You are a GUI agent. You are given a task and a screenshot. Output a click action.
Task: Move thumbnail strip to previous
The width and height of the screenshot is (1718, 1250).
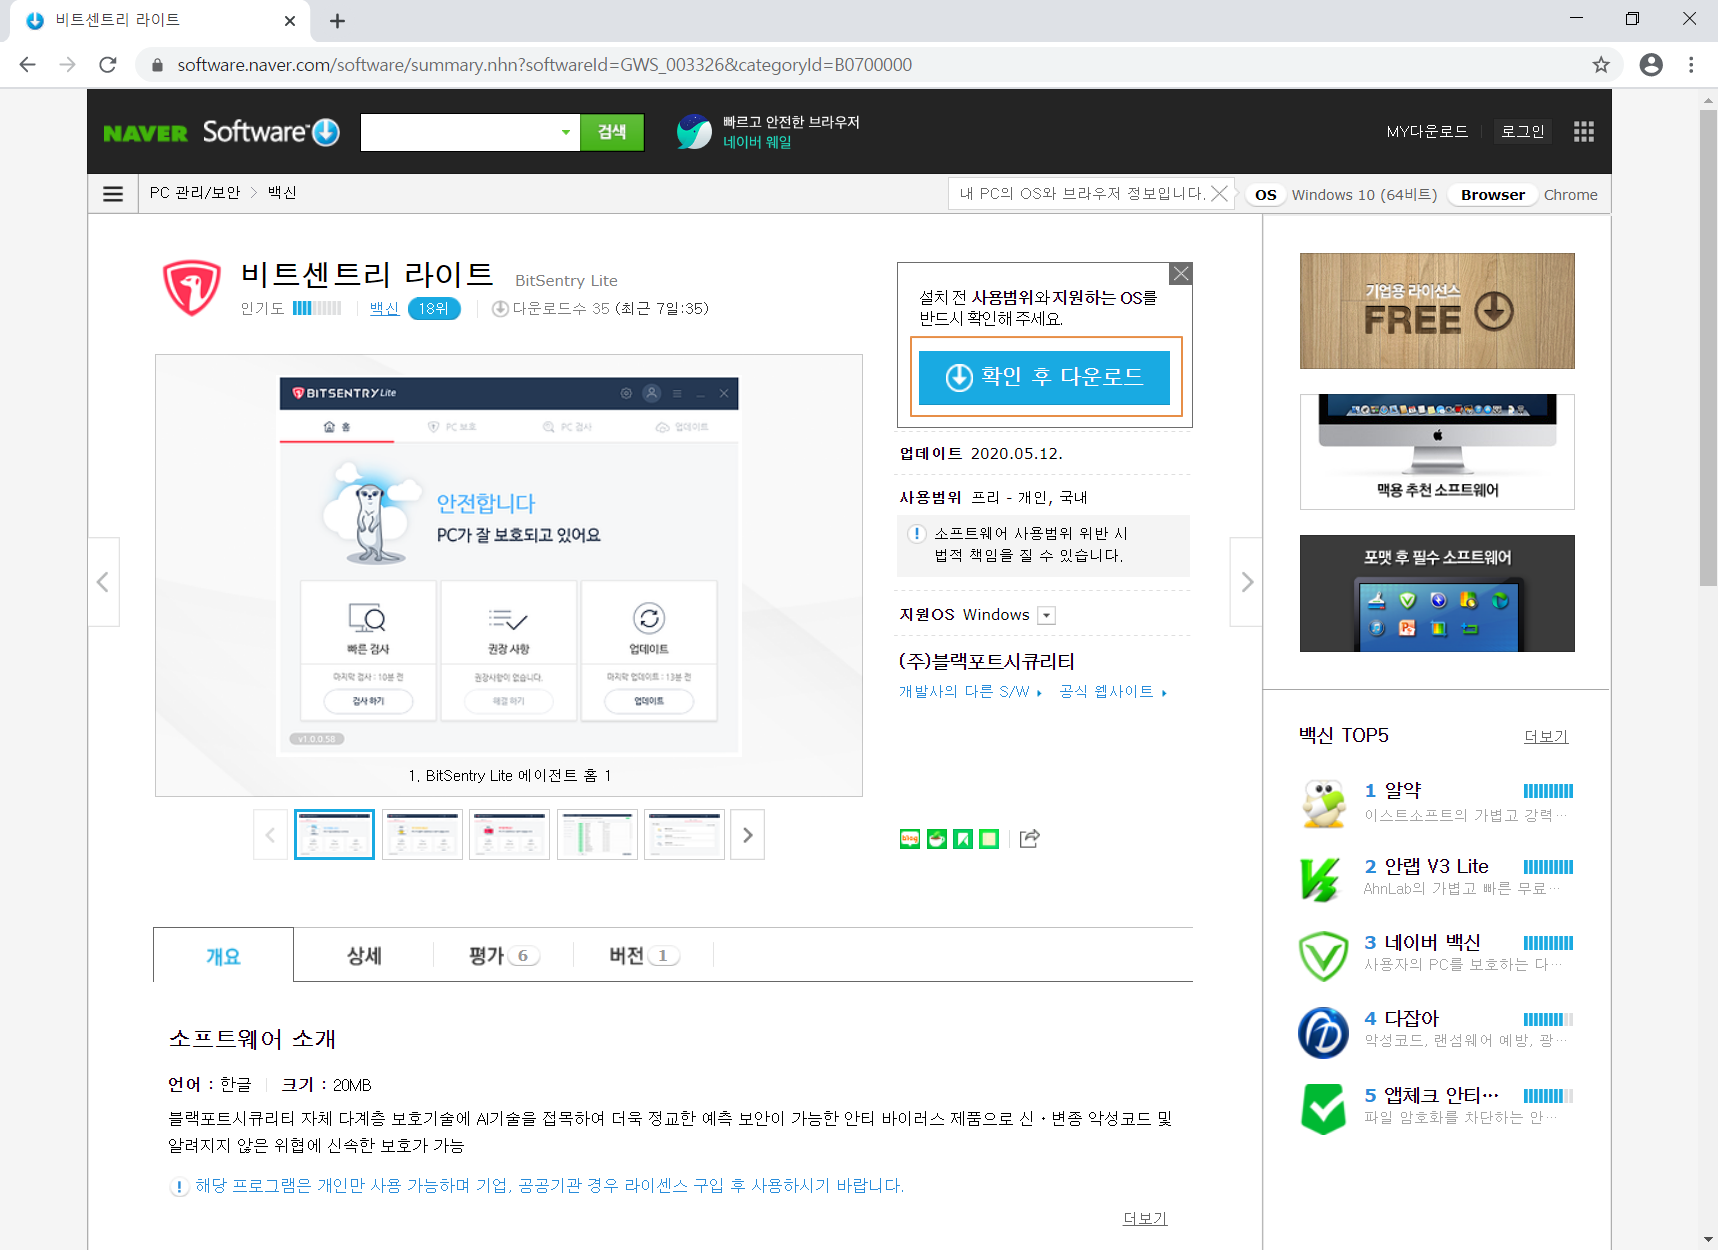click(x=270, y=835)
